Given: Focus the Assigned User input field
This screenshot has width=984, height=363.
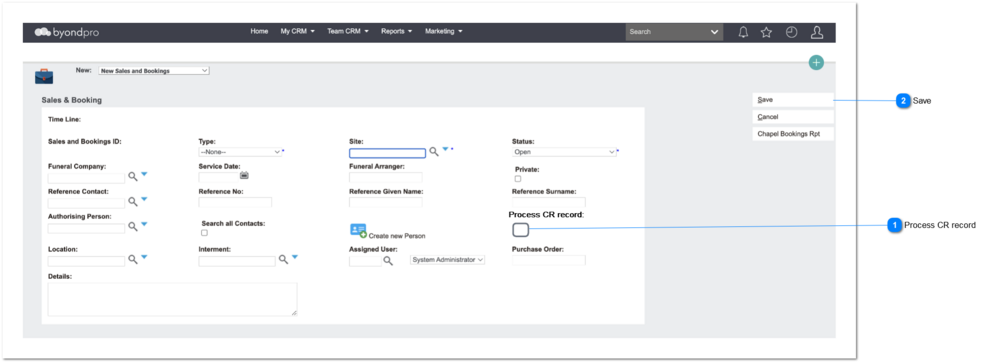Looking at the screenshot, I should point(365,261).
